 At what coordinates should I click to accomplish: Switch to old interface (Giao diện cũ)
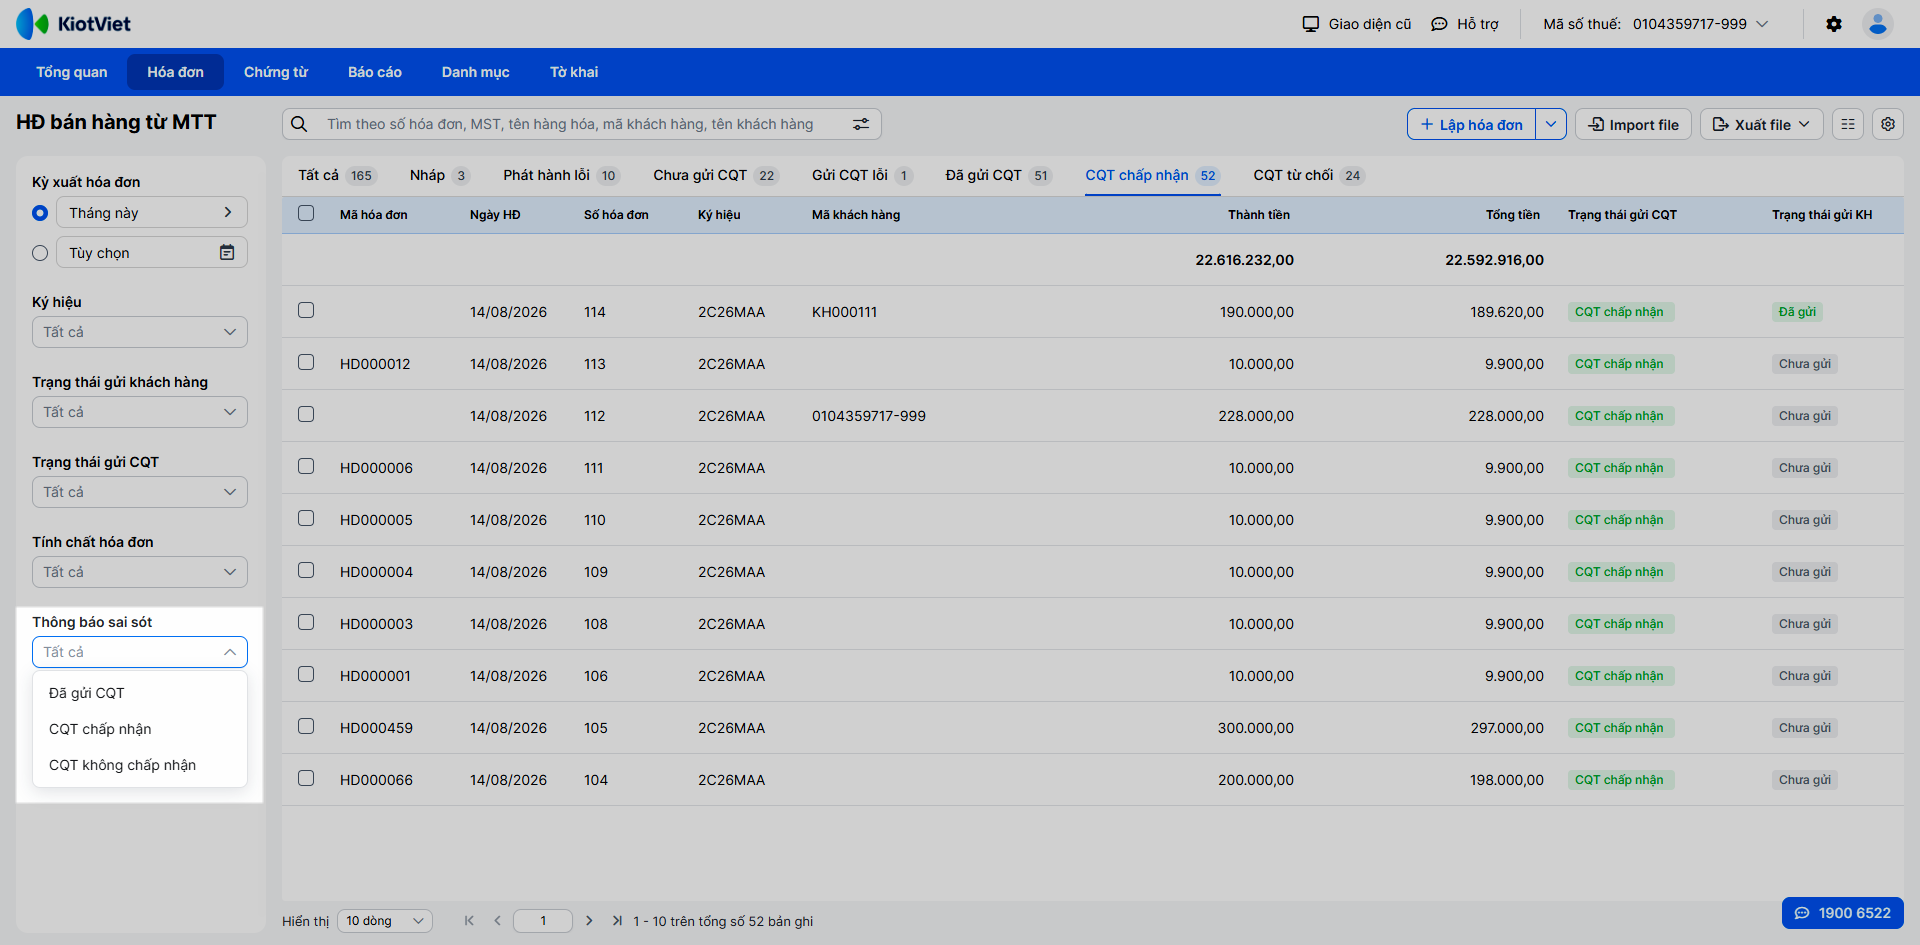[x=1357, y=24]
